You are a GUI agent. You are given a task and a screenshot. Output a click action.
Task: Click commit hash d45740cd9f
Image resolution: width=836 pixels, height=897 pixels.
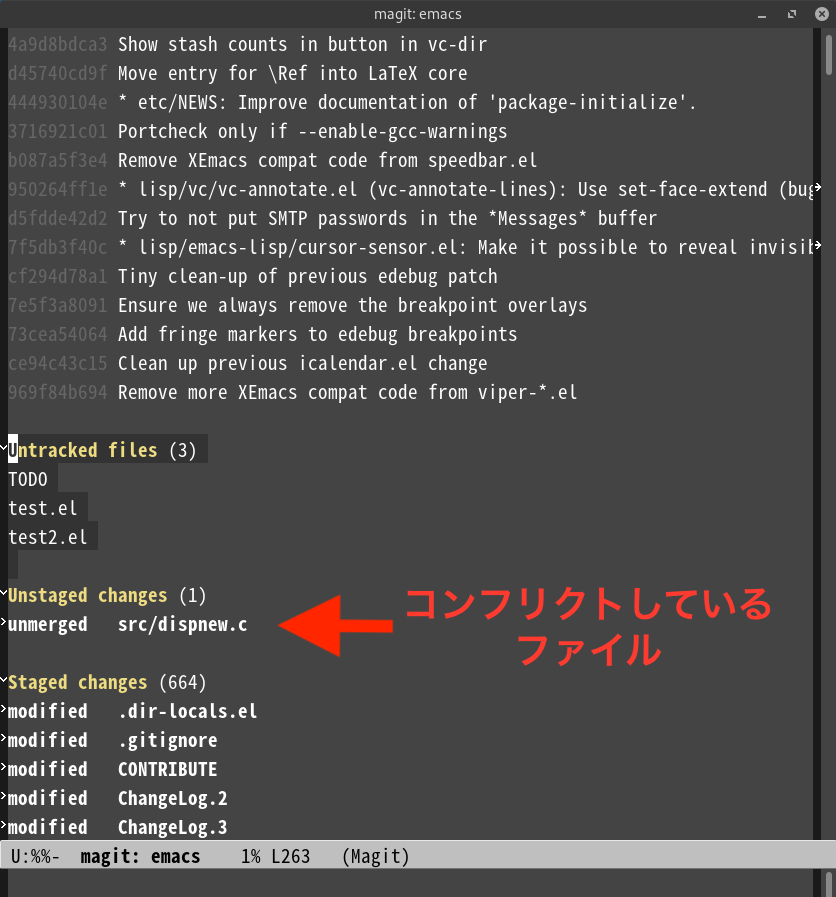point(58,74)
